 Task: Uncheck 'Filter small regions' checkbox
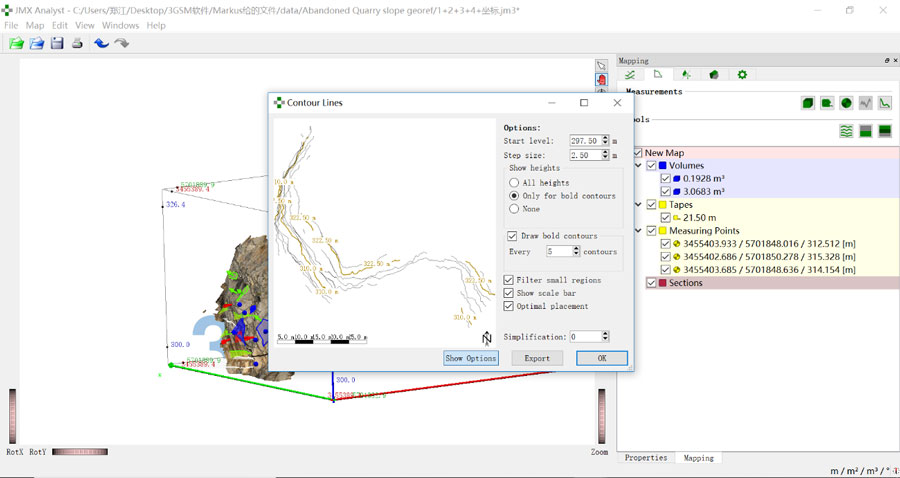click(x=509, y=280)
